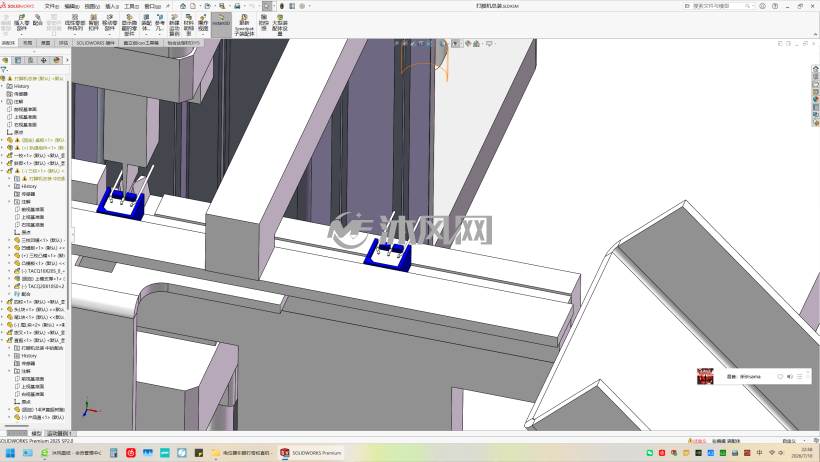820x462 pixels.
Task: Toggle volume speaker in the music widget
Action: 790,377
